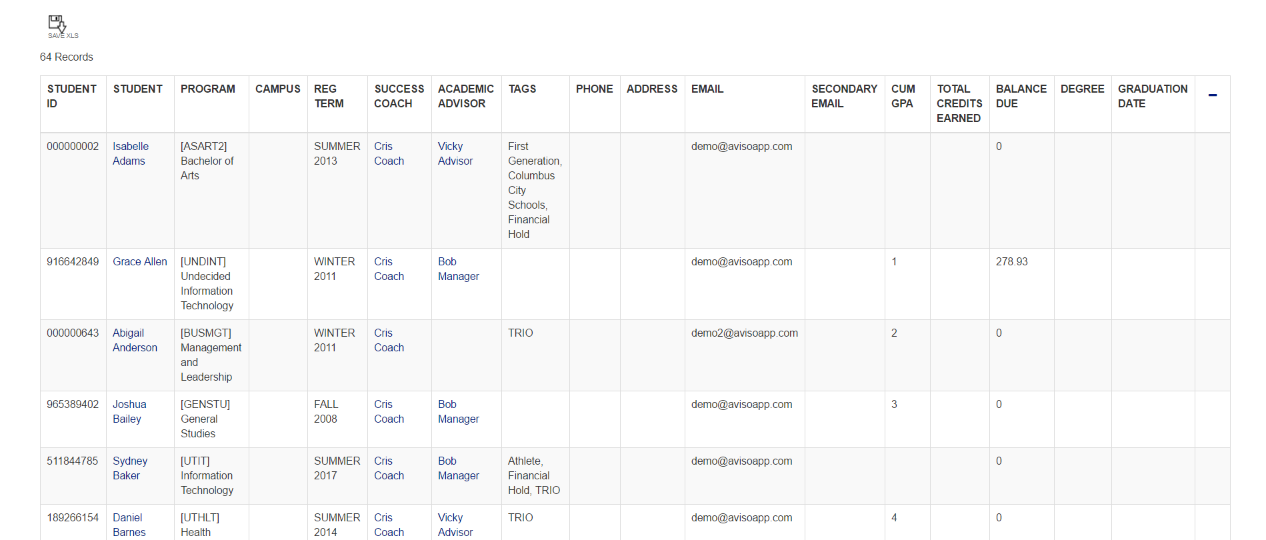Click the Total Credits Earned column header
This screenshot has width=1266, height=540.
point(960,103)
